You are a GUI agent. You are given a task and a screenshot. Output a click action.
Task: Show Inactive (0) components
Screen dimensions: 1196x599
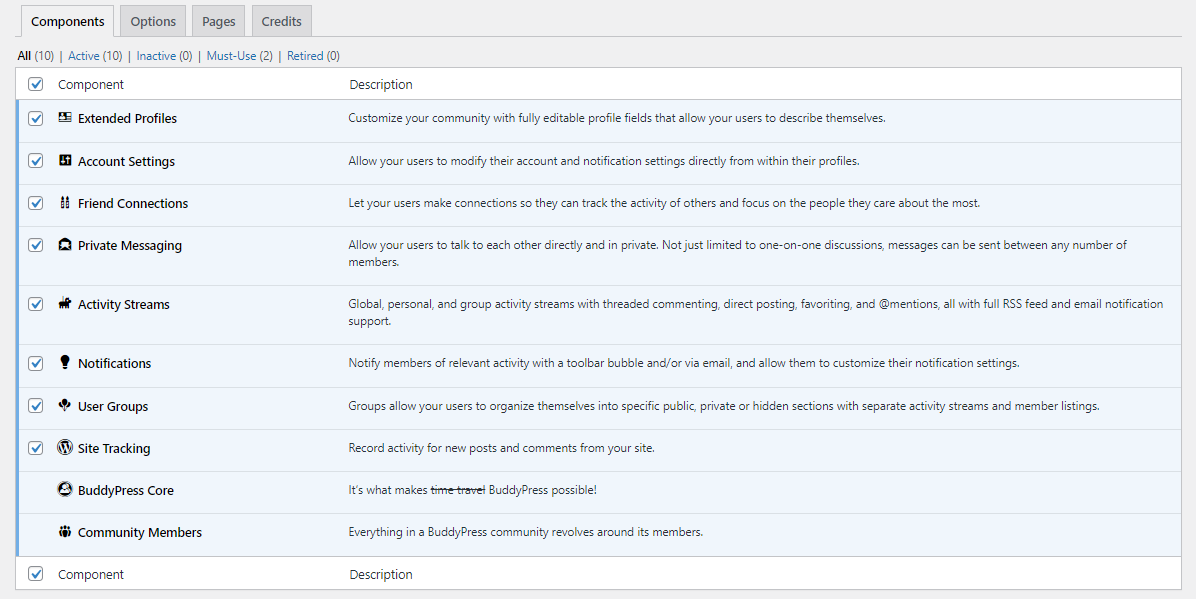coord(165,56)
